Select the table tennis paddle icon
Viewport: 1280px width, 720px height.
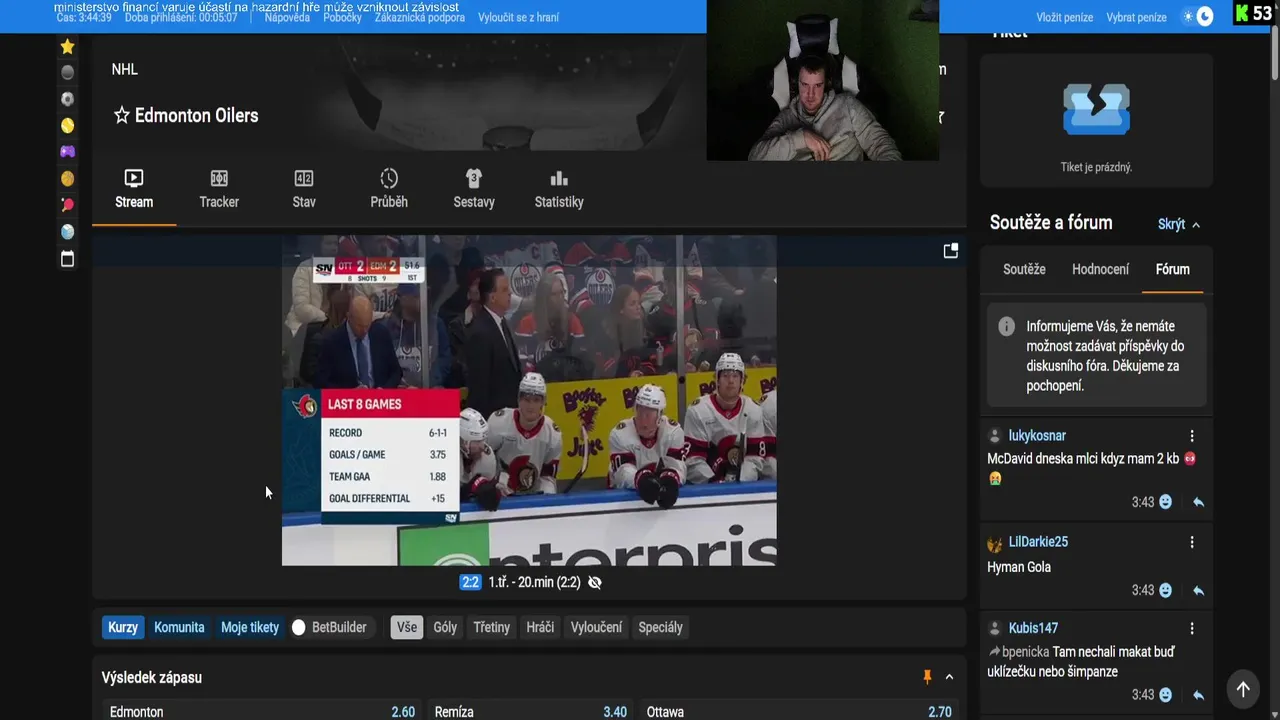tap(67, 205)
